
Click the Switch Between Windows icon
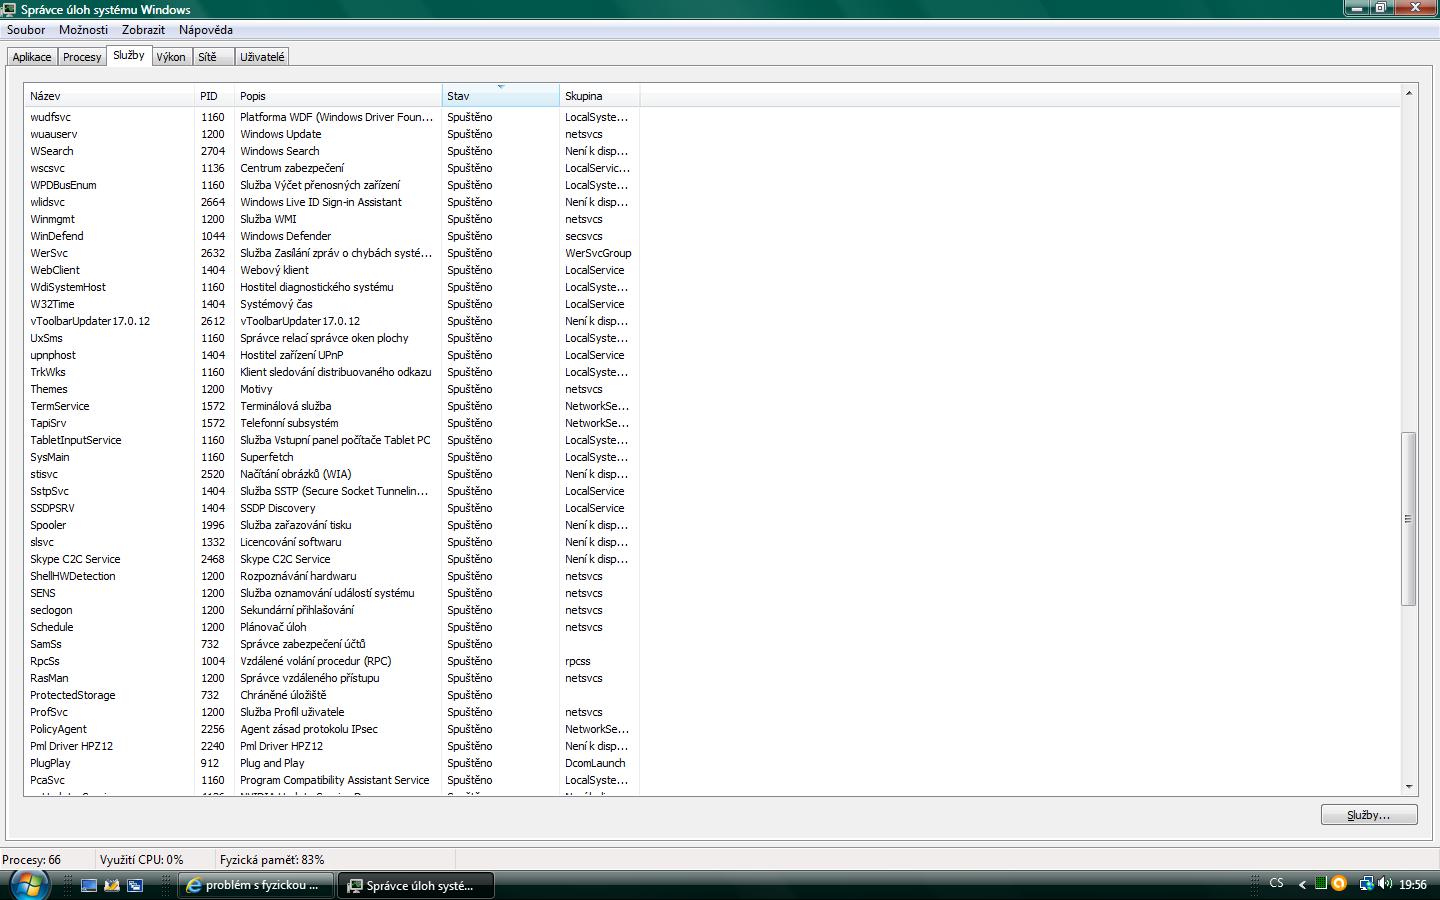point(135,885)
